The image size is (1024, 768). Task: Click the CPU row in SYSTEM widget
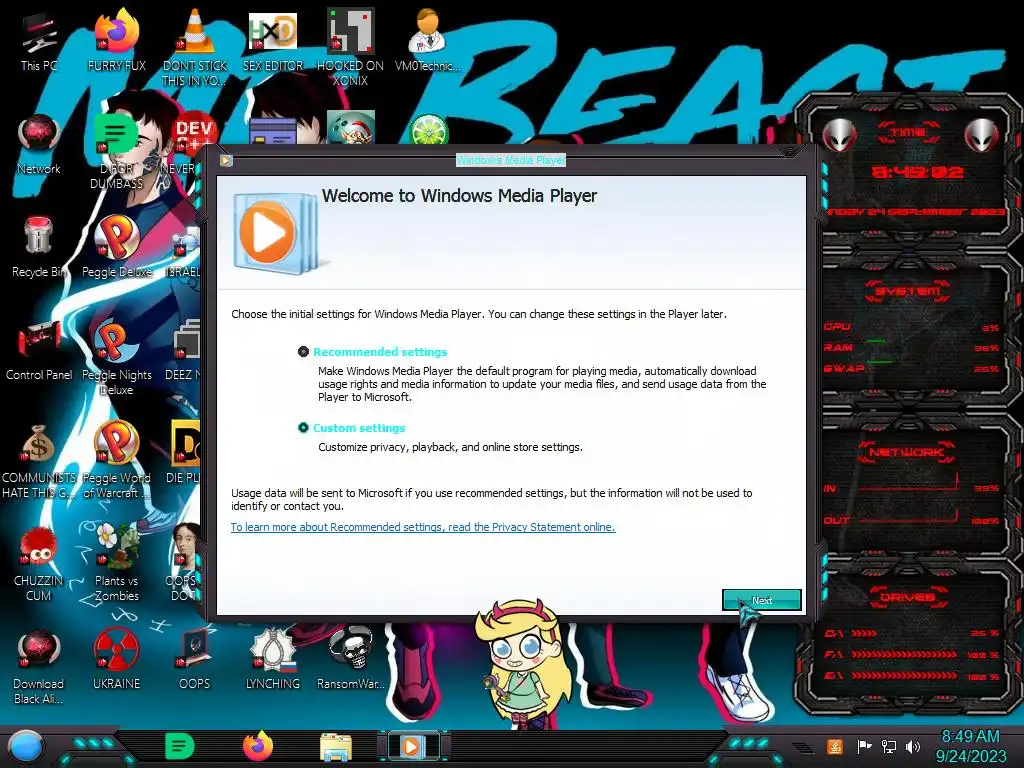[911, 327]
